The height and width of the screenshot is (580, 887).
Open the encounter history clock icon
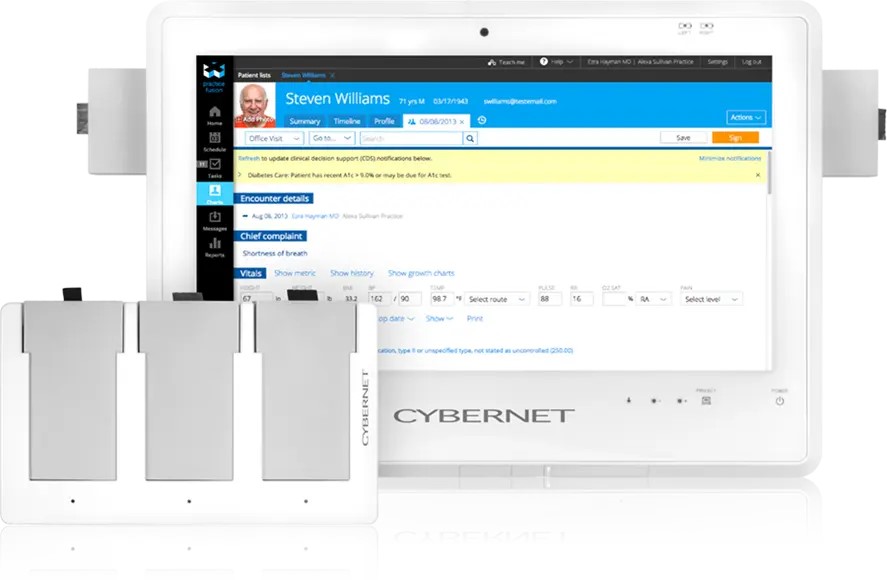[482, 120]
